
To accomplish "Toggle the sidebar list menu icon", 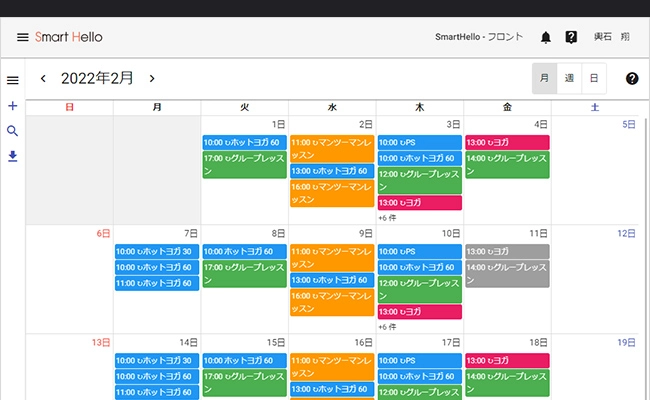I will pos(13,80).
